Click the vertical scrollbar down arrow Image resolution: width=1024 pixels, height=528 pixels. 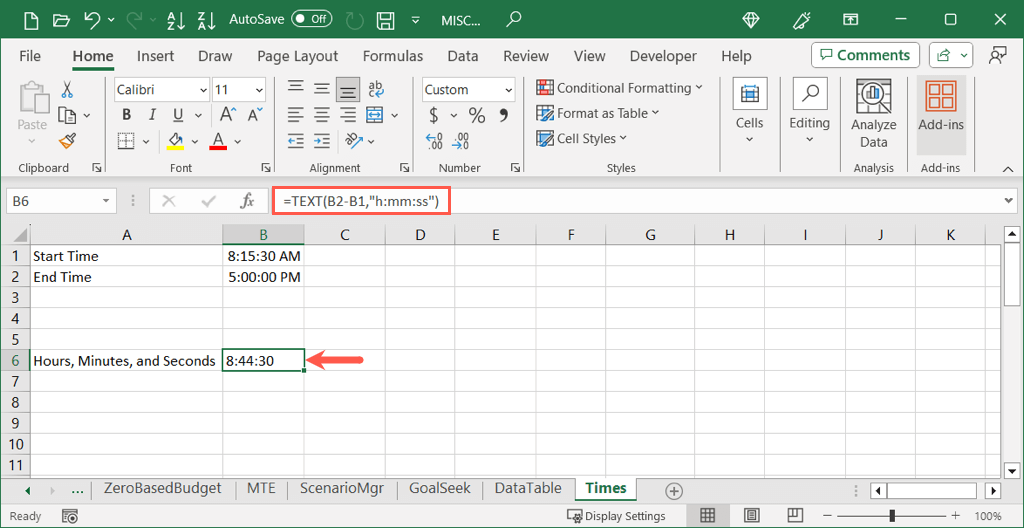pyautogui.click(x=1011, y=470)
